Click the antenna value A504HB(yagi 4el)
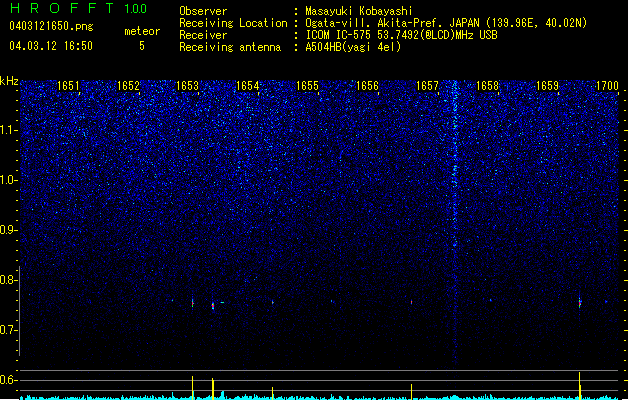This screenshot has height=400, width=629. pos(353,47)
